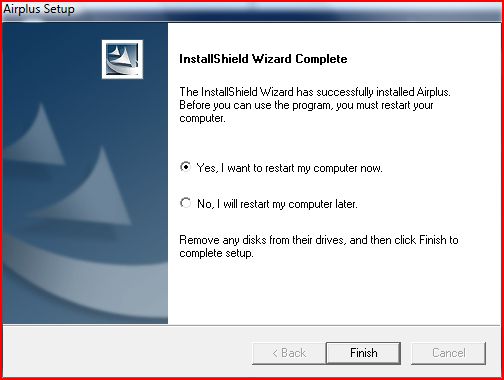504x380 pixels.
Task: Click the 'Before you can use the program' sentence
Action: tap(306, 105)
